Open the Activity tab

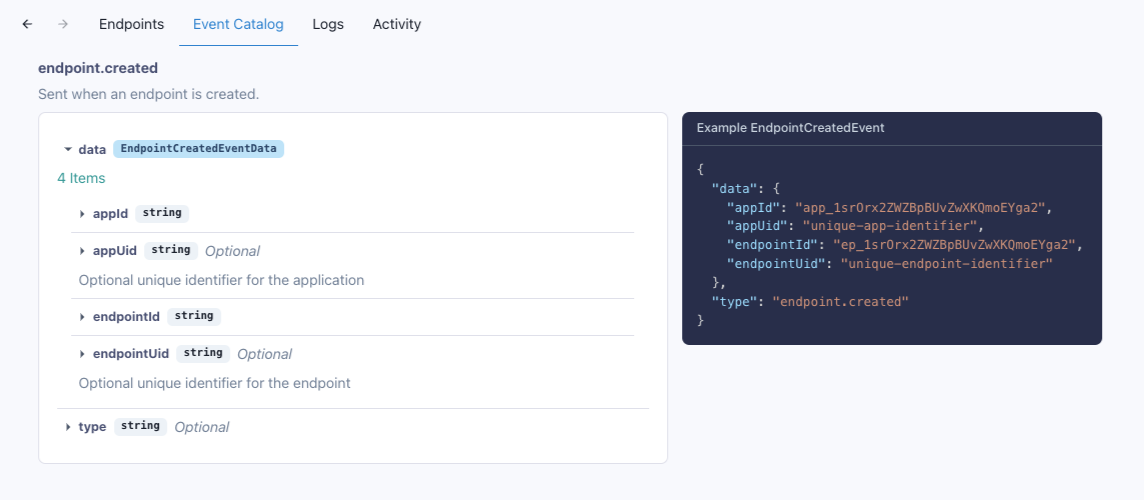[397, 24]
